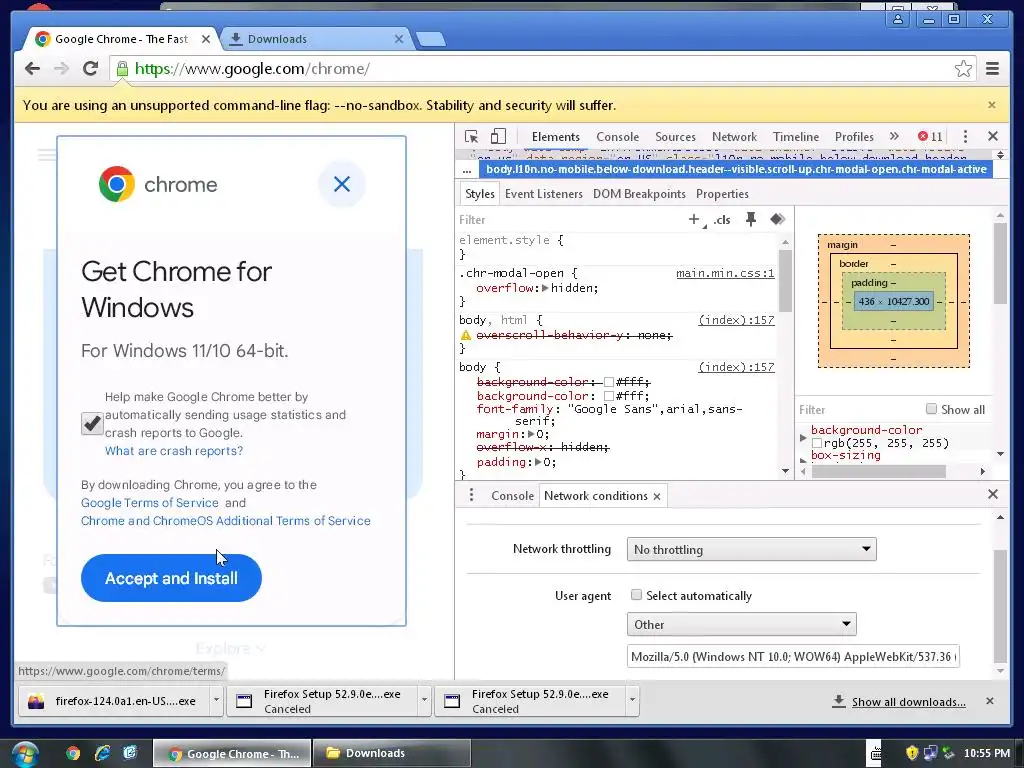Open firefox-124.0a1 download options arrow
1024x768 pixels.
[216, 701]
